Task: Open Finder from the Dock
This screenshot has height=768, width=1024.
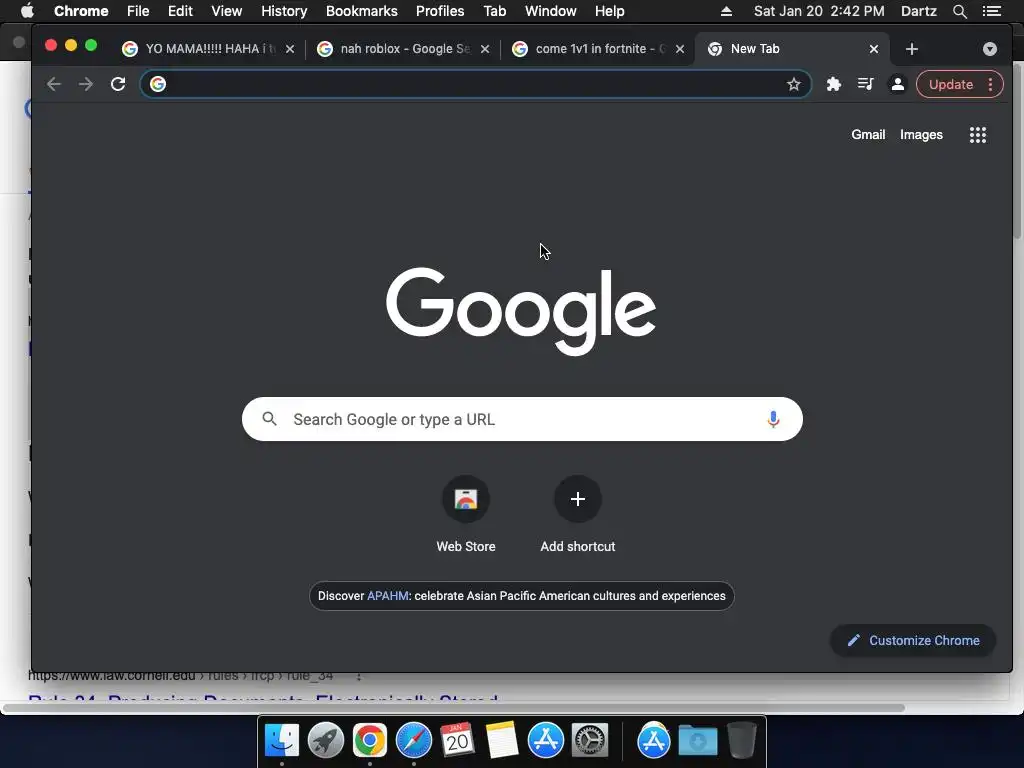Action: (x=282, y=741)
